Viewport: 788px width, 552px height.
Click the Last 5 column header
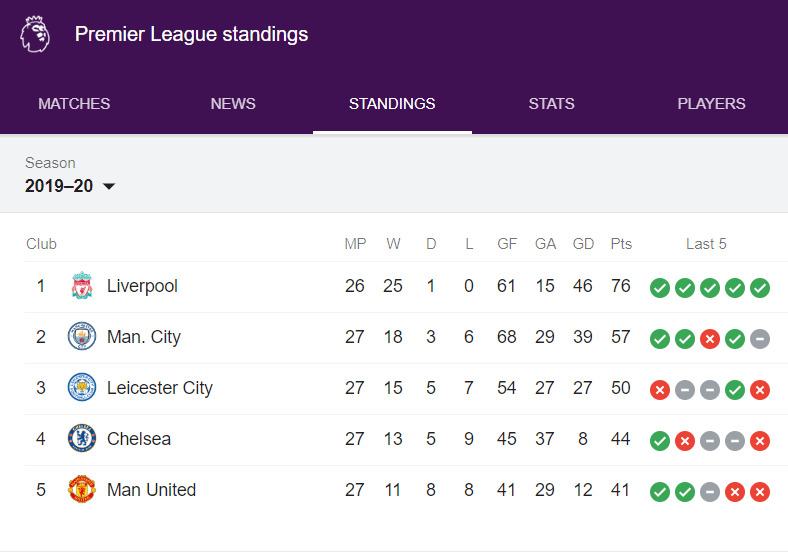click(x=706, y=244)
